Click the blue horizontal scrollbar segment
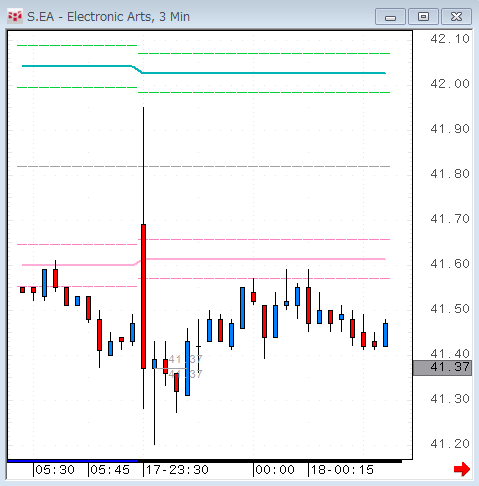Screen dimensions: 479x486 click(72, 461)
